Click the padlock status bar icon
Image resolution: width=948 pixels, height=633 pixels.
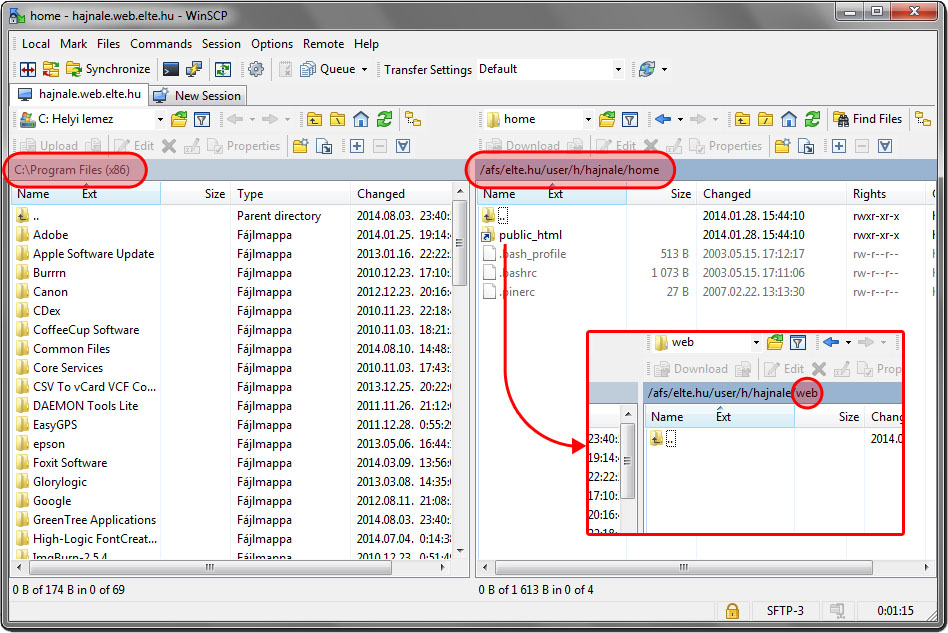click(732, 611)
